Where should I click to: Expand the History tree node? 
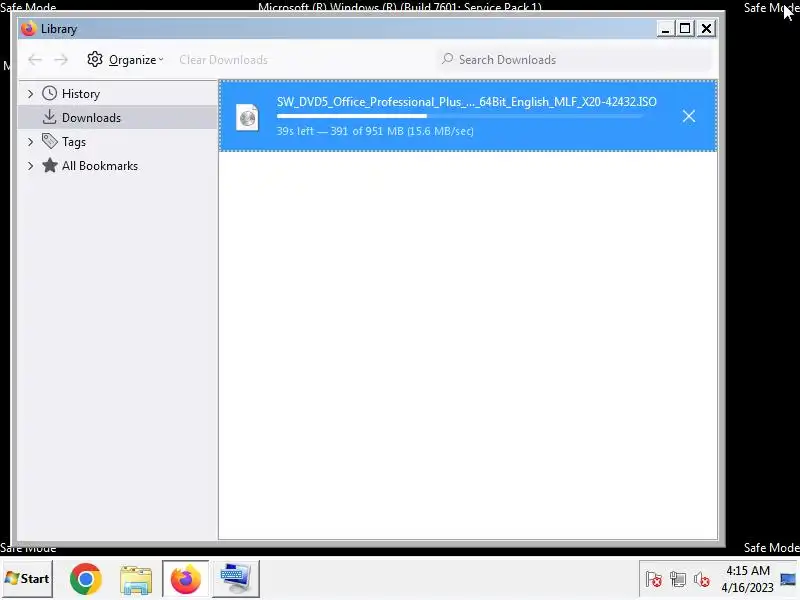point(31,94)
